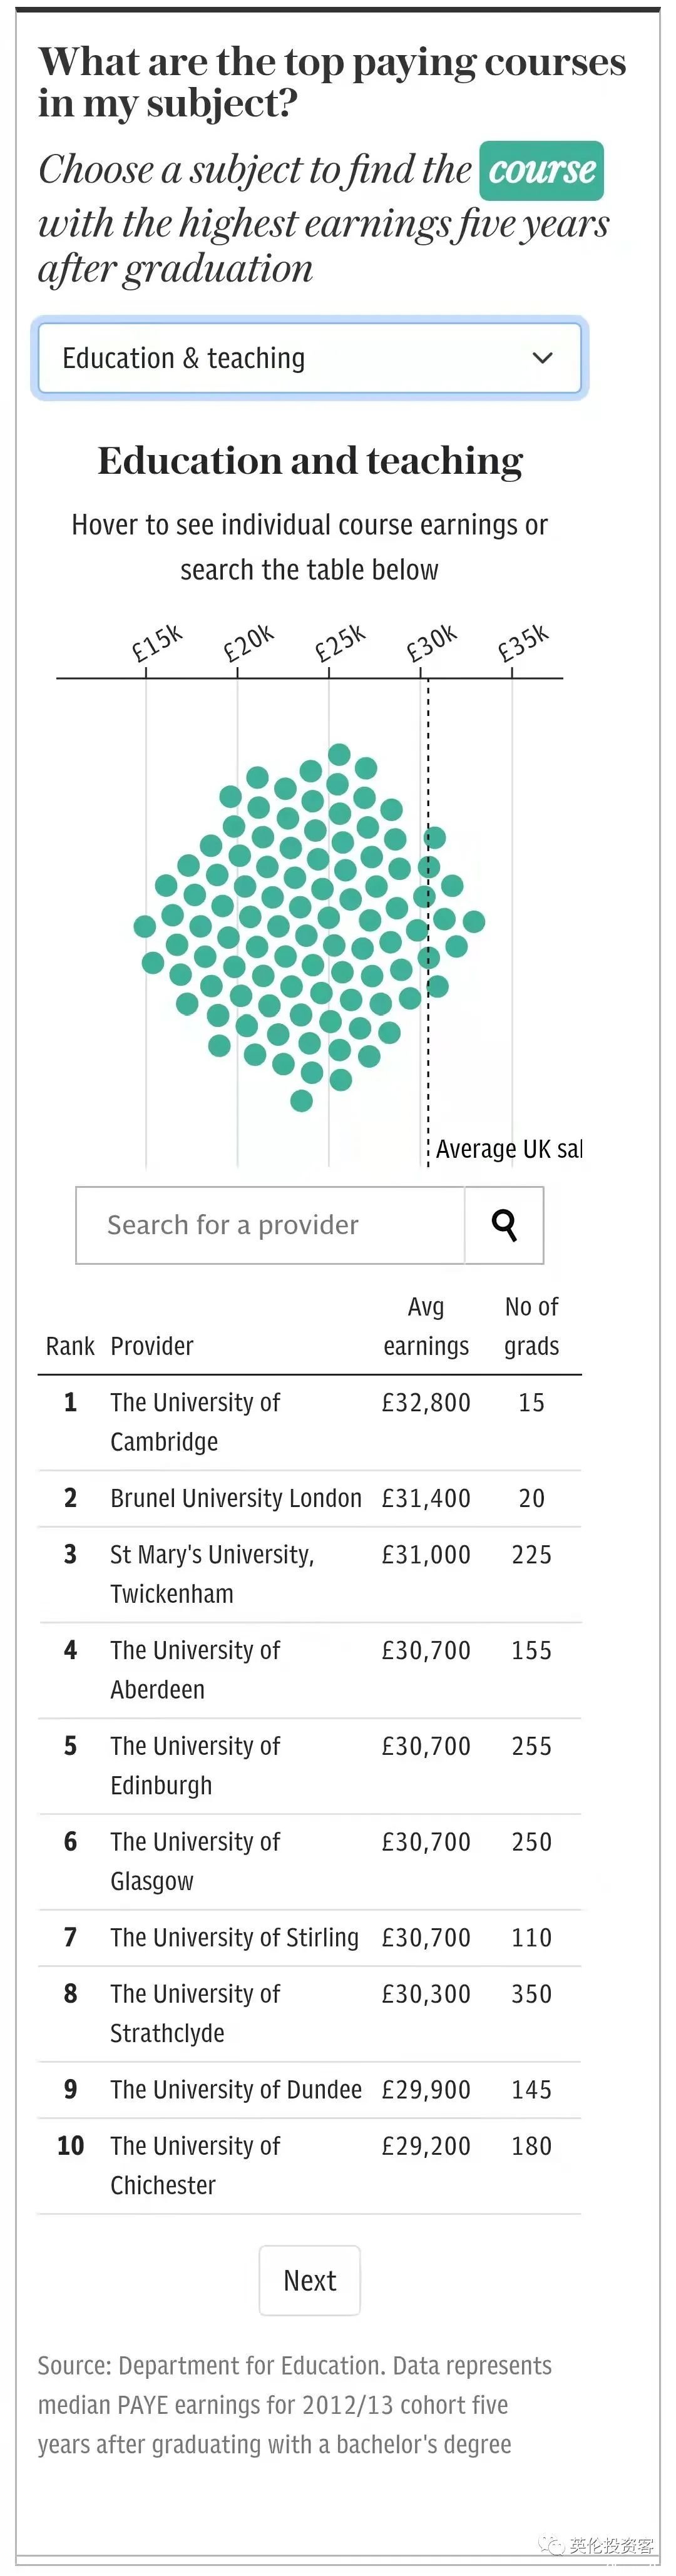The height and width of the screenshot is (2576, 676).
Task: Click the Search for a provider field
Action: 271,1225
